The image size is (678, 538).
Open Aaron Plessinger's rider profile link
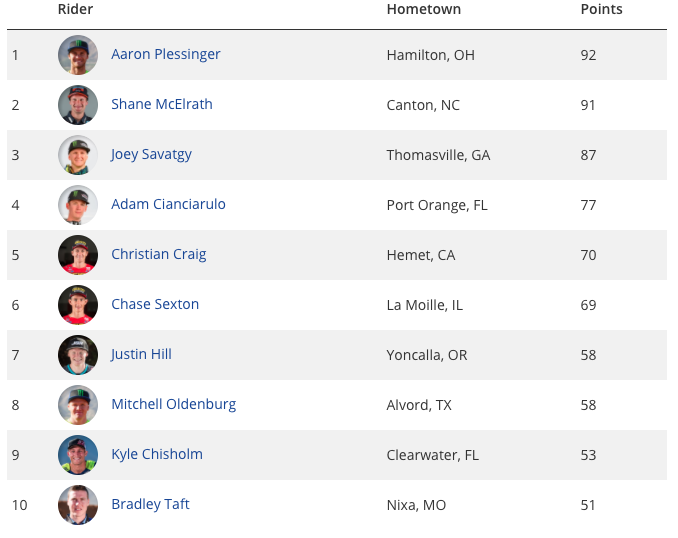click(x=166, y=54)
